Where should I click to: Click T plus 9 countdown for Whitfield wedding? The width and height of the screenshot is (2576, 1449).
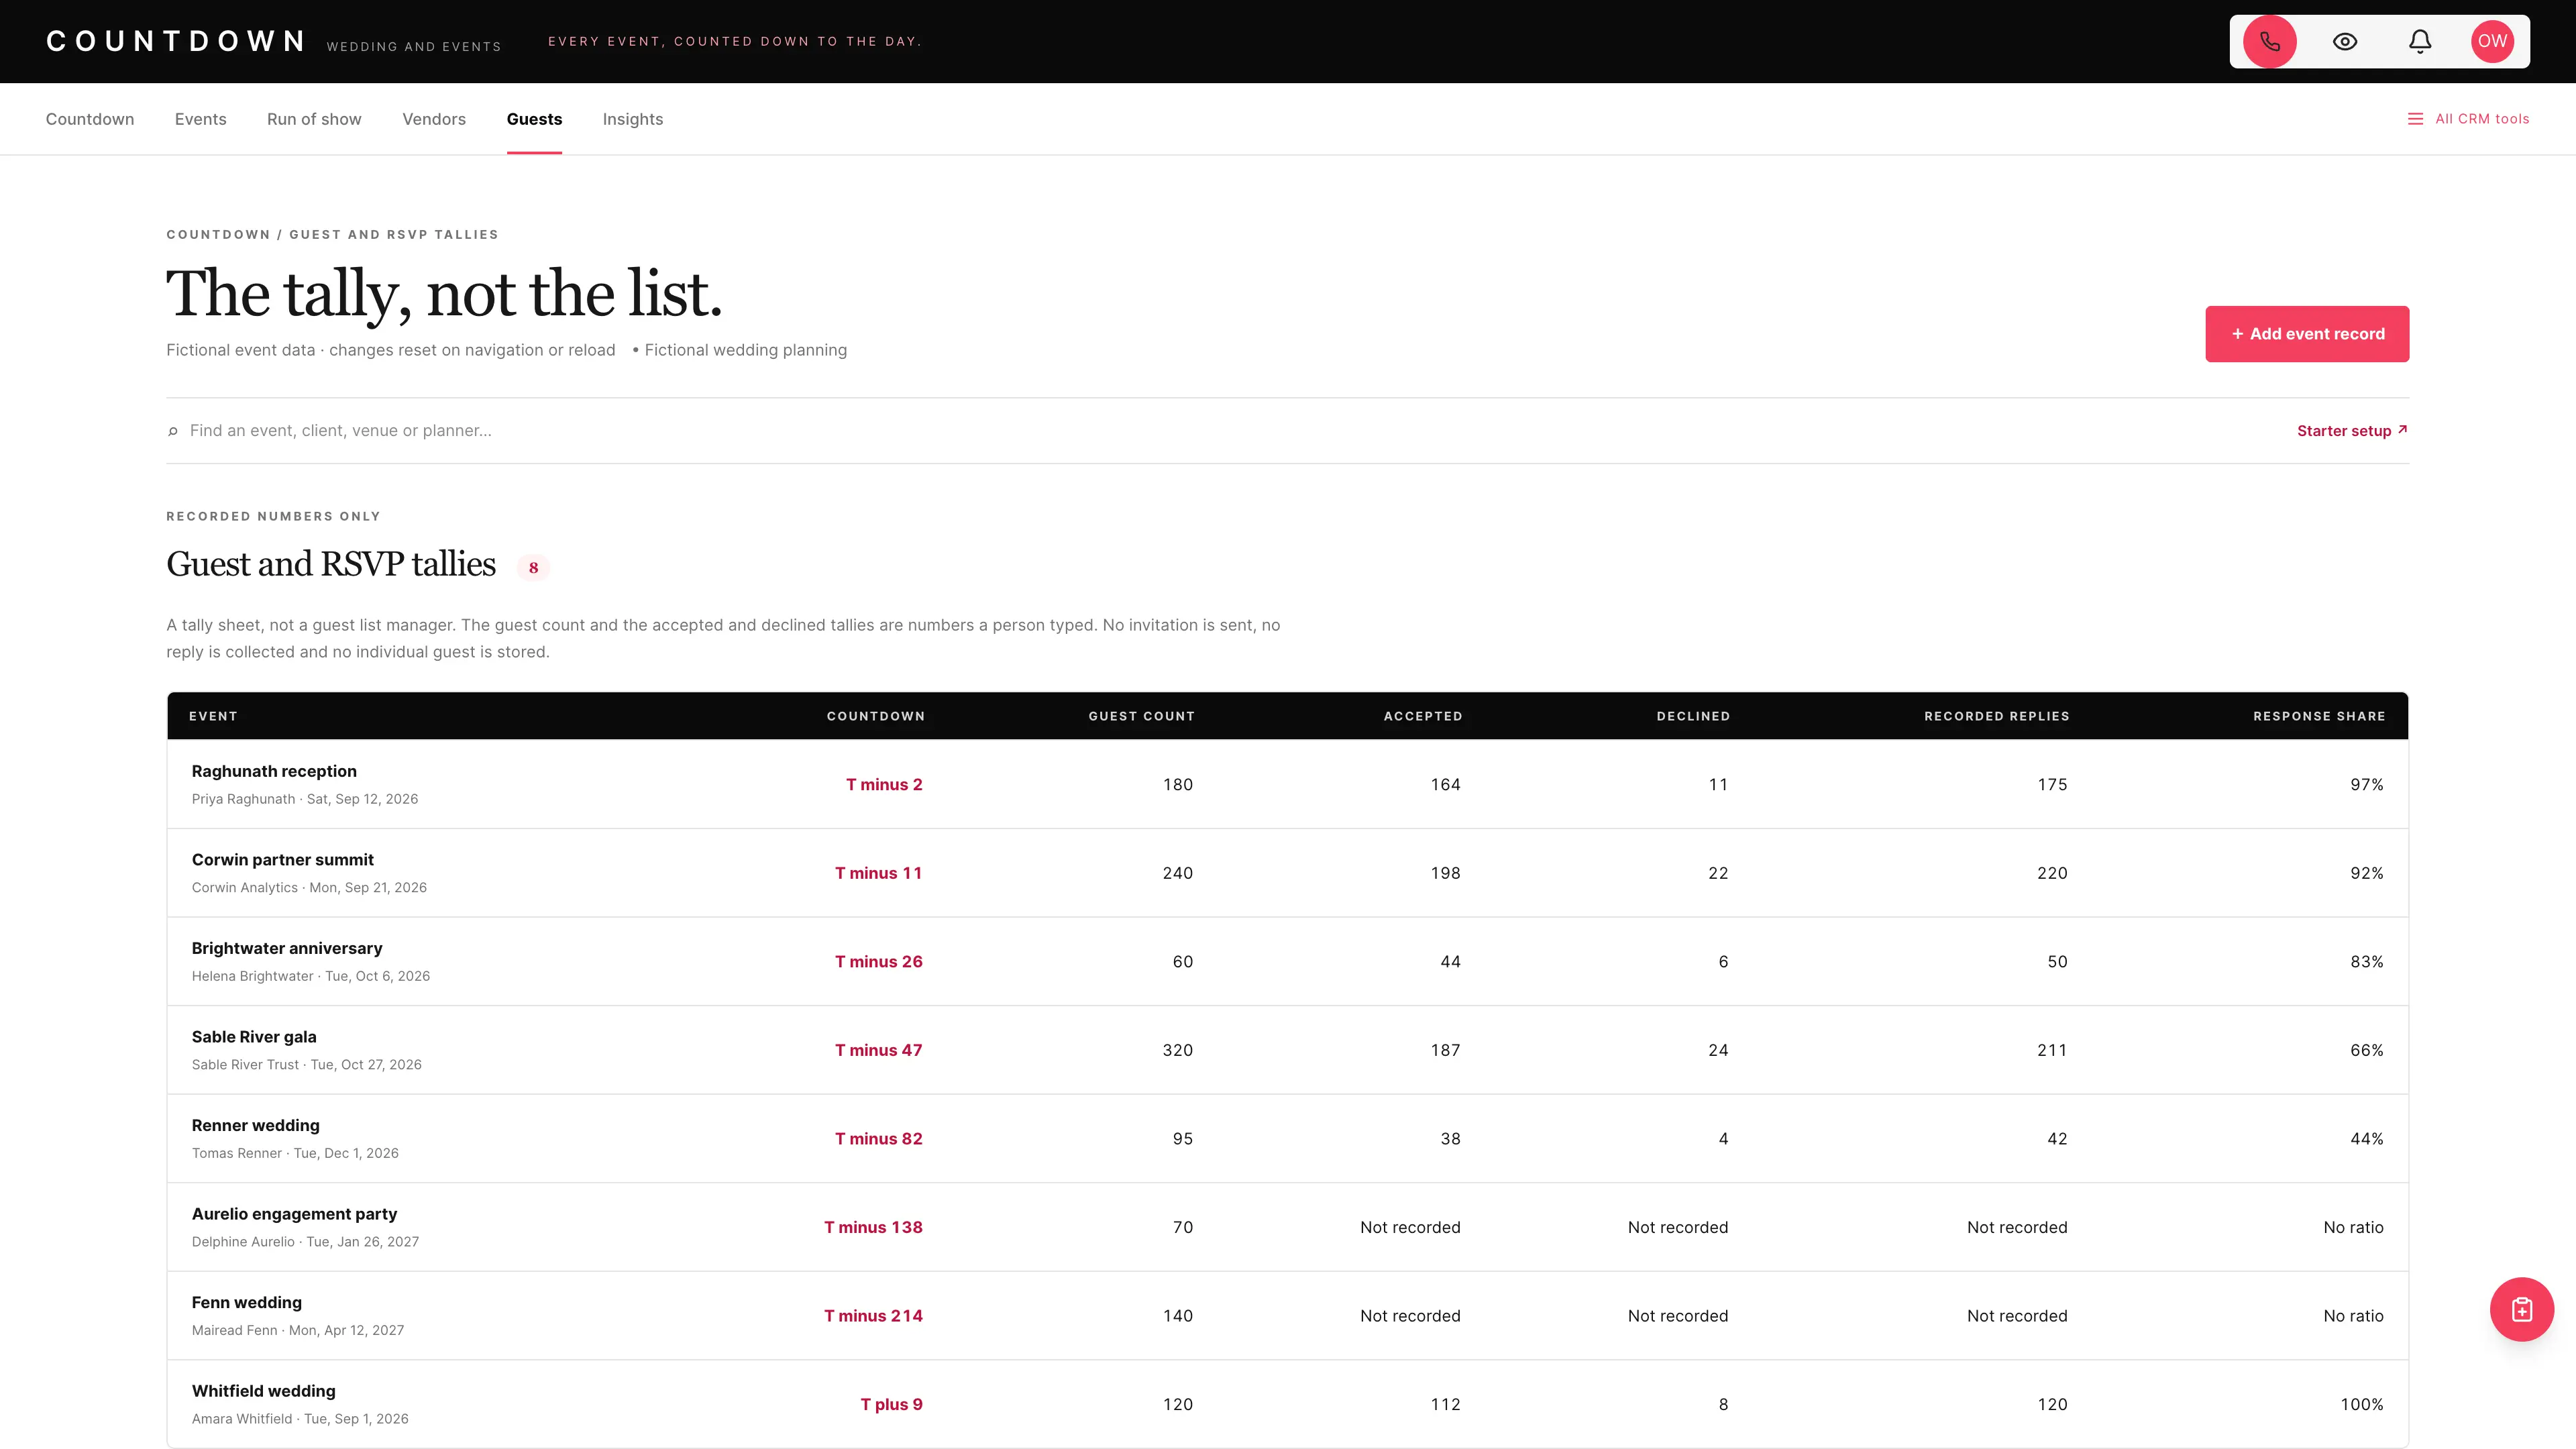pos(891,1404)
